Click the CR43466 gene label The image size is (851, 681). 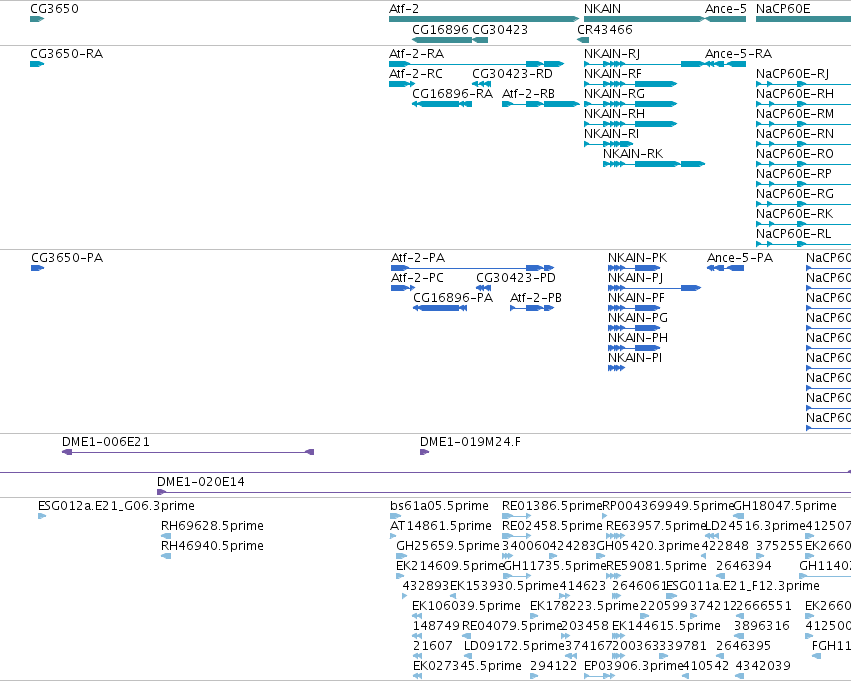(605, 29)
